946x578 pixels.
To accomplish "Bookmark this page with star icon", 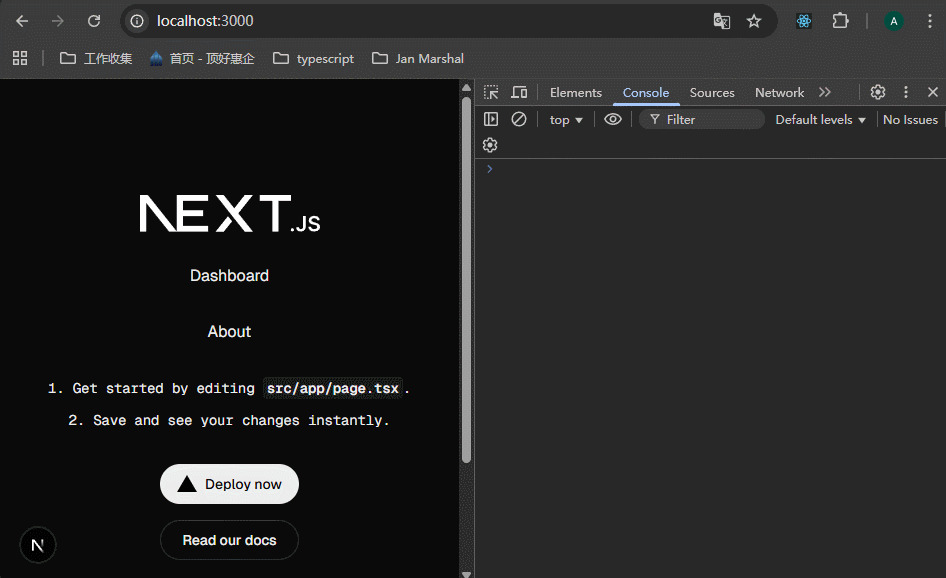I will click(754, 21).
